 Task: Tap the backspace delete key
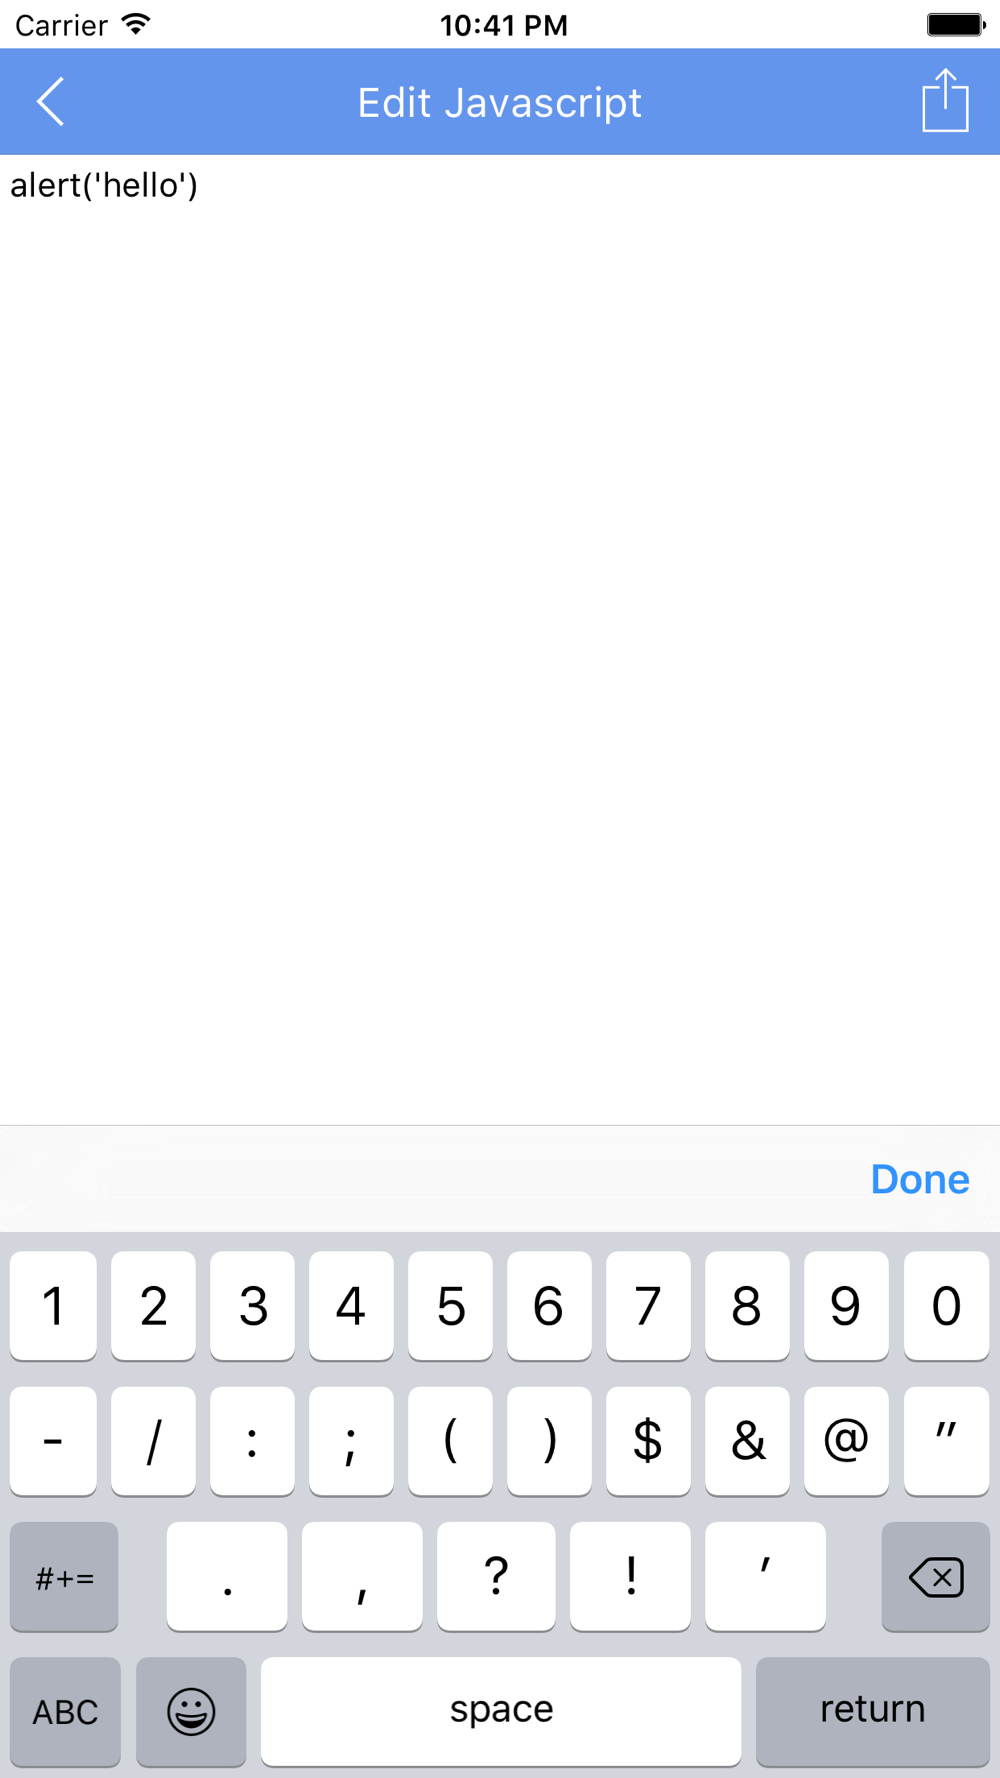coord(936,1577)
